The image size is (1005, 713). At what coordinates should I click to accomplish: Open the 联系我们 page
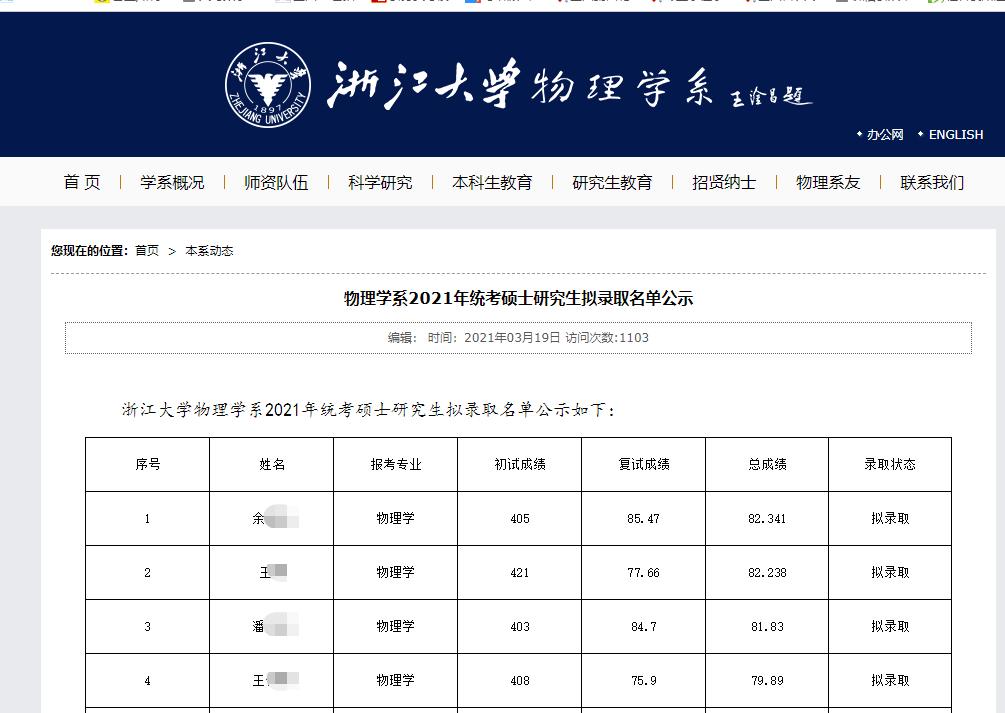(x=932, y=182)
